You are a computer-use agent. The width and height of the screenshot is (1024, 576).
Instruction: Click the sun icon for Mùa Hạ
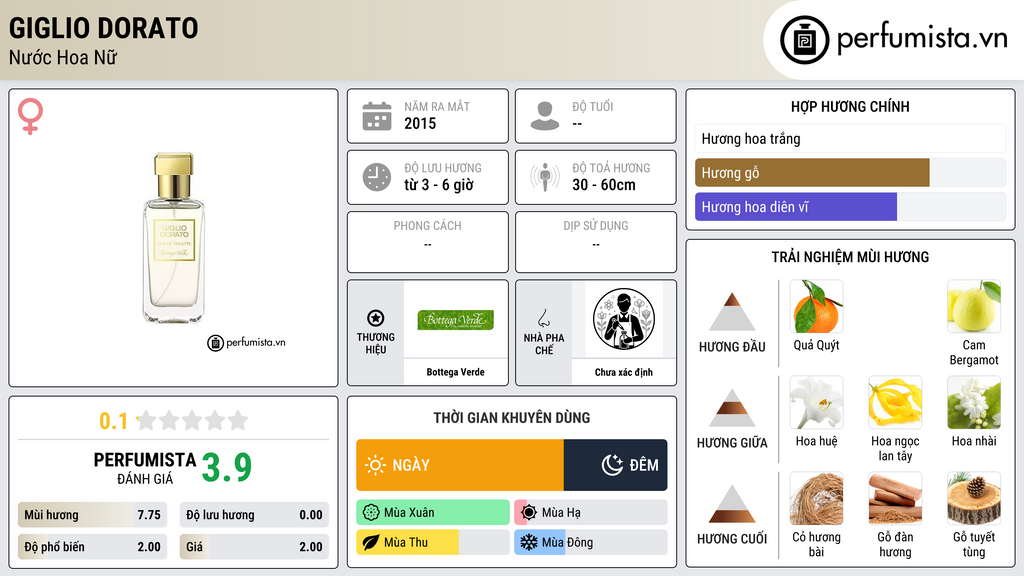click(x=529, y=513)
